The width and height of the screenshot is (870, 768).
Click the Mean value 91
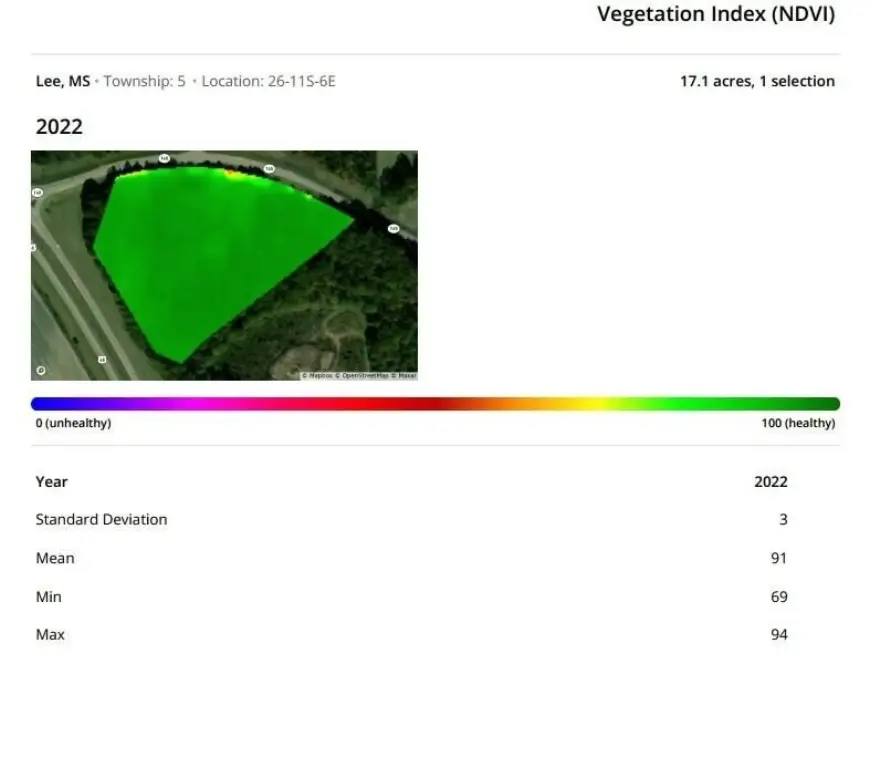[x=778, y=558]
